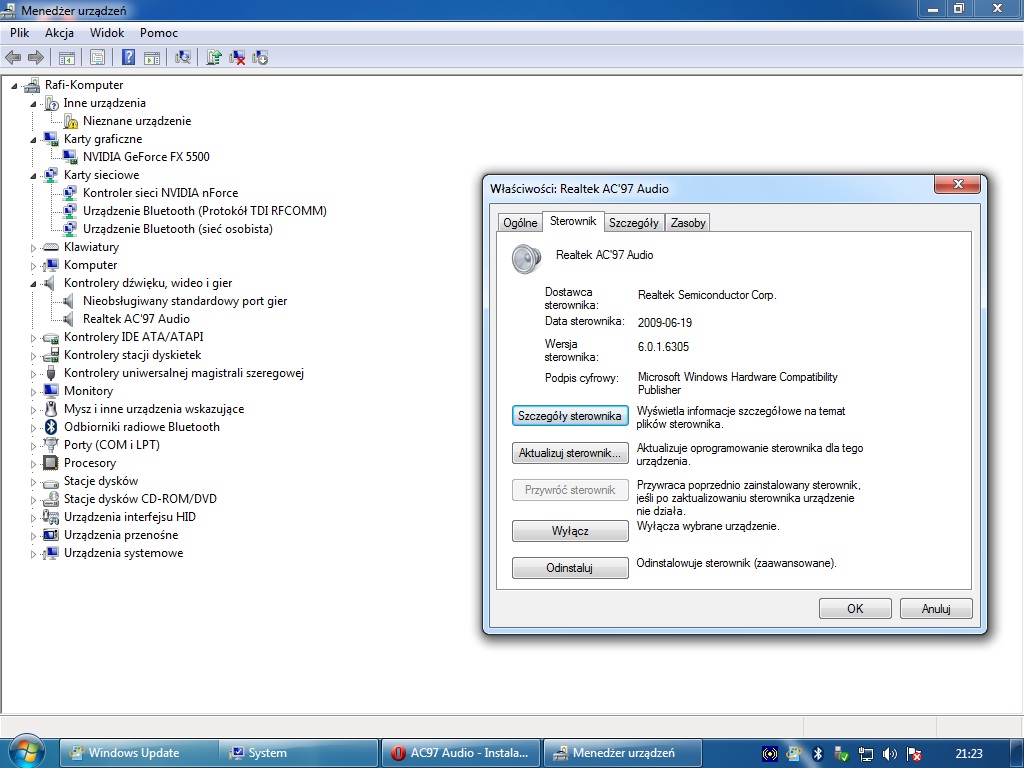Click Update driver software toolbar icon
This screenshot has height=768, width=1024.
pyautogui.click(x=214, y=57)
